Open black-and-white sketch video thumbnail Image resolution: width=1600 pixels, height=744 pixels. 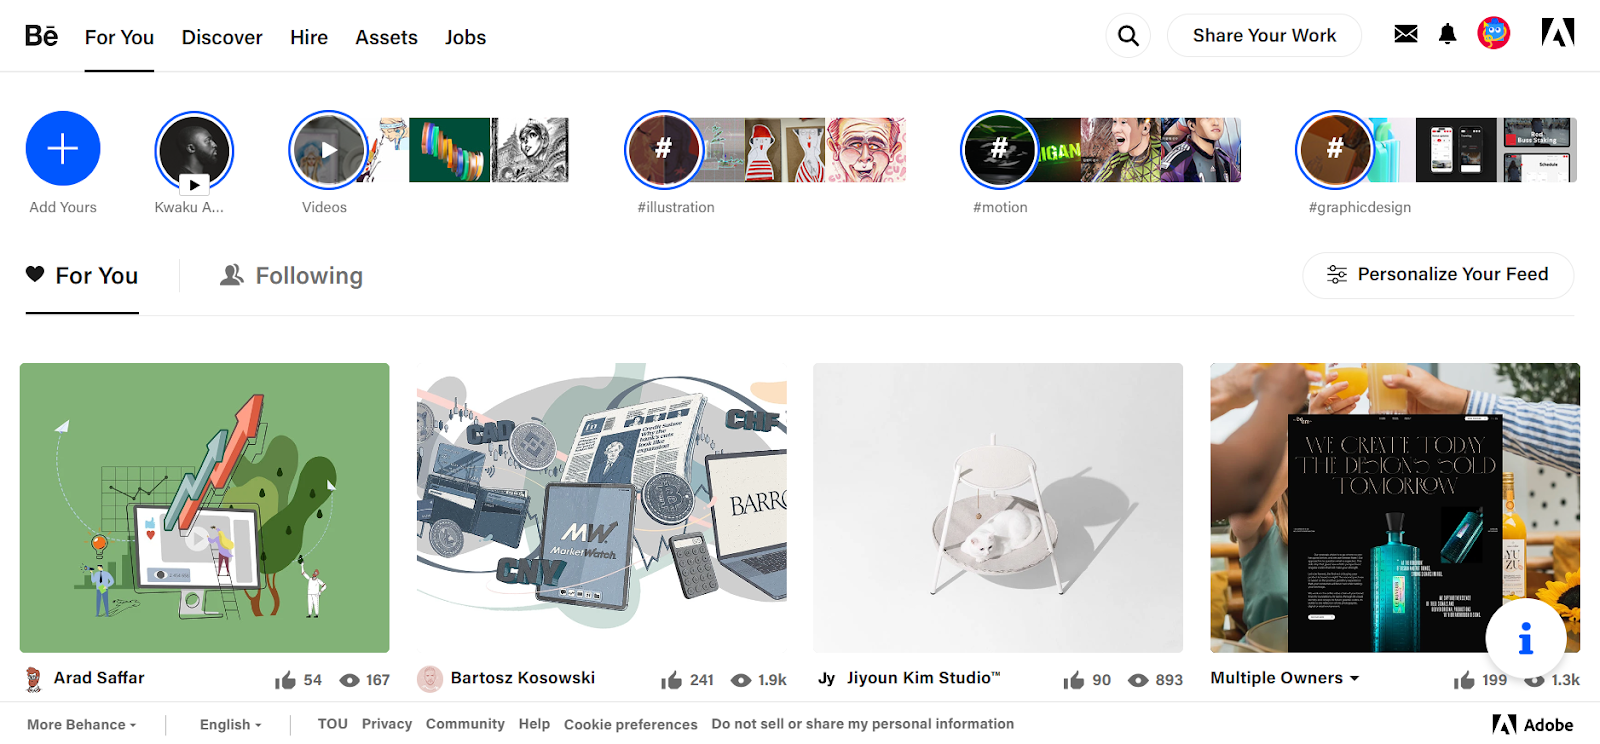pyautogui.click(x=530, y=150)
